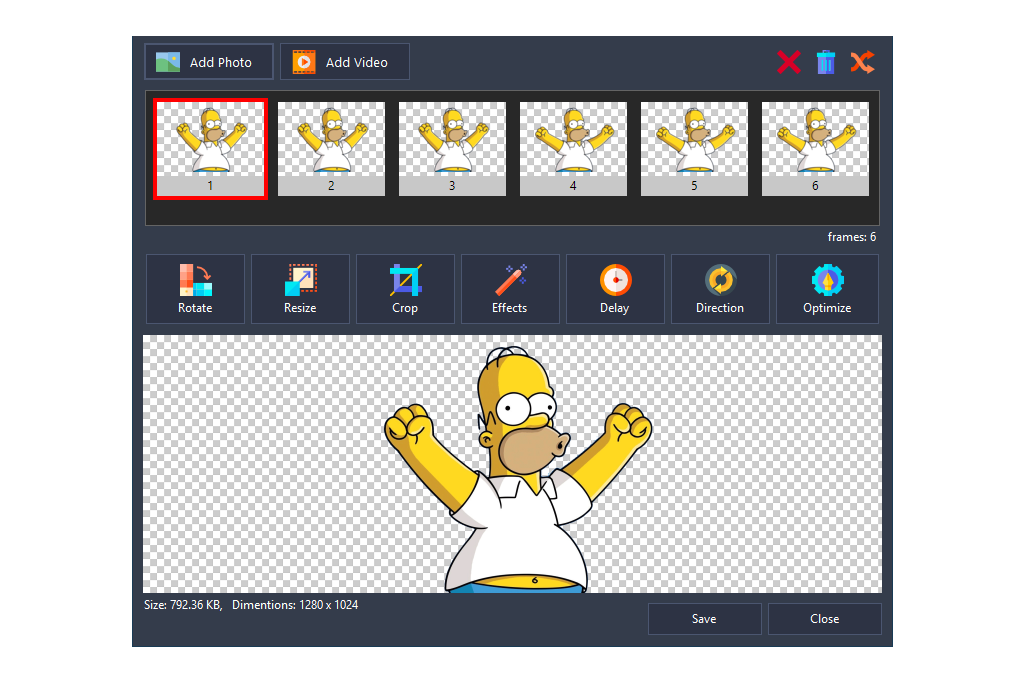
Task: Select the frame 2 thumbnail
Action: point(331,148)
